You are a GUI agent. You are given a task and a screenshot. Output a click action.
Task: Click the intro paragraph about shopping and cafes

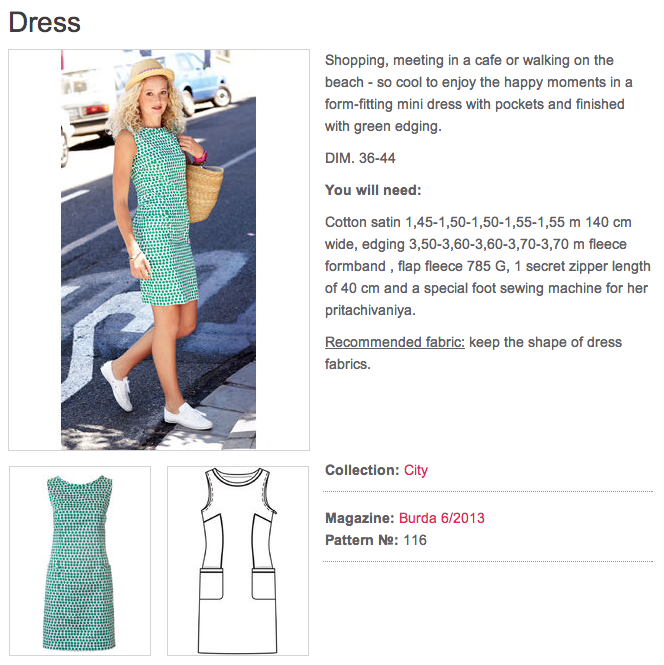(x=479, y=93)
